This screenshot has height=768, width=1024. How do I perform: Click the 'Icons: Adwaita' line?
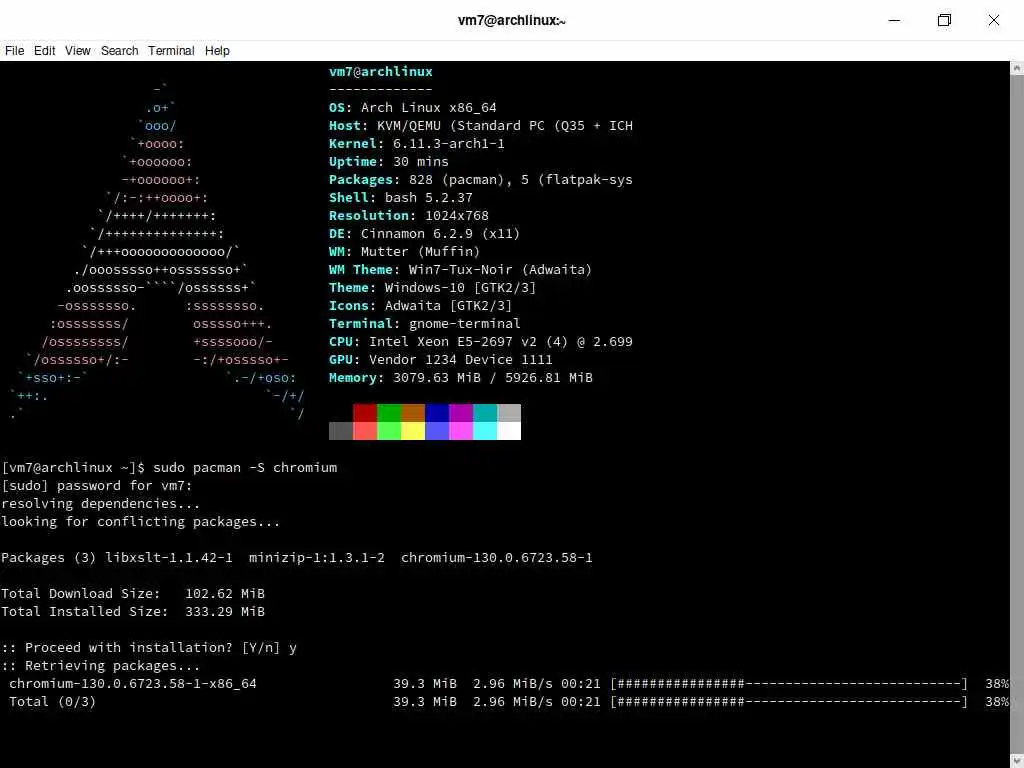pos(421,306)
